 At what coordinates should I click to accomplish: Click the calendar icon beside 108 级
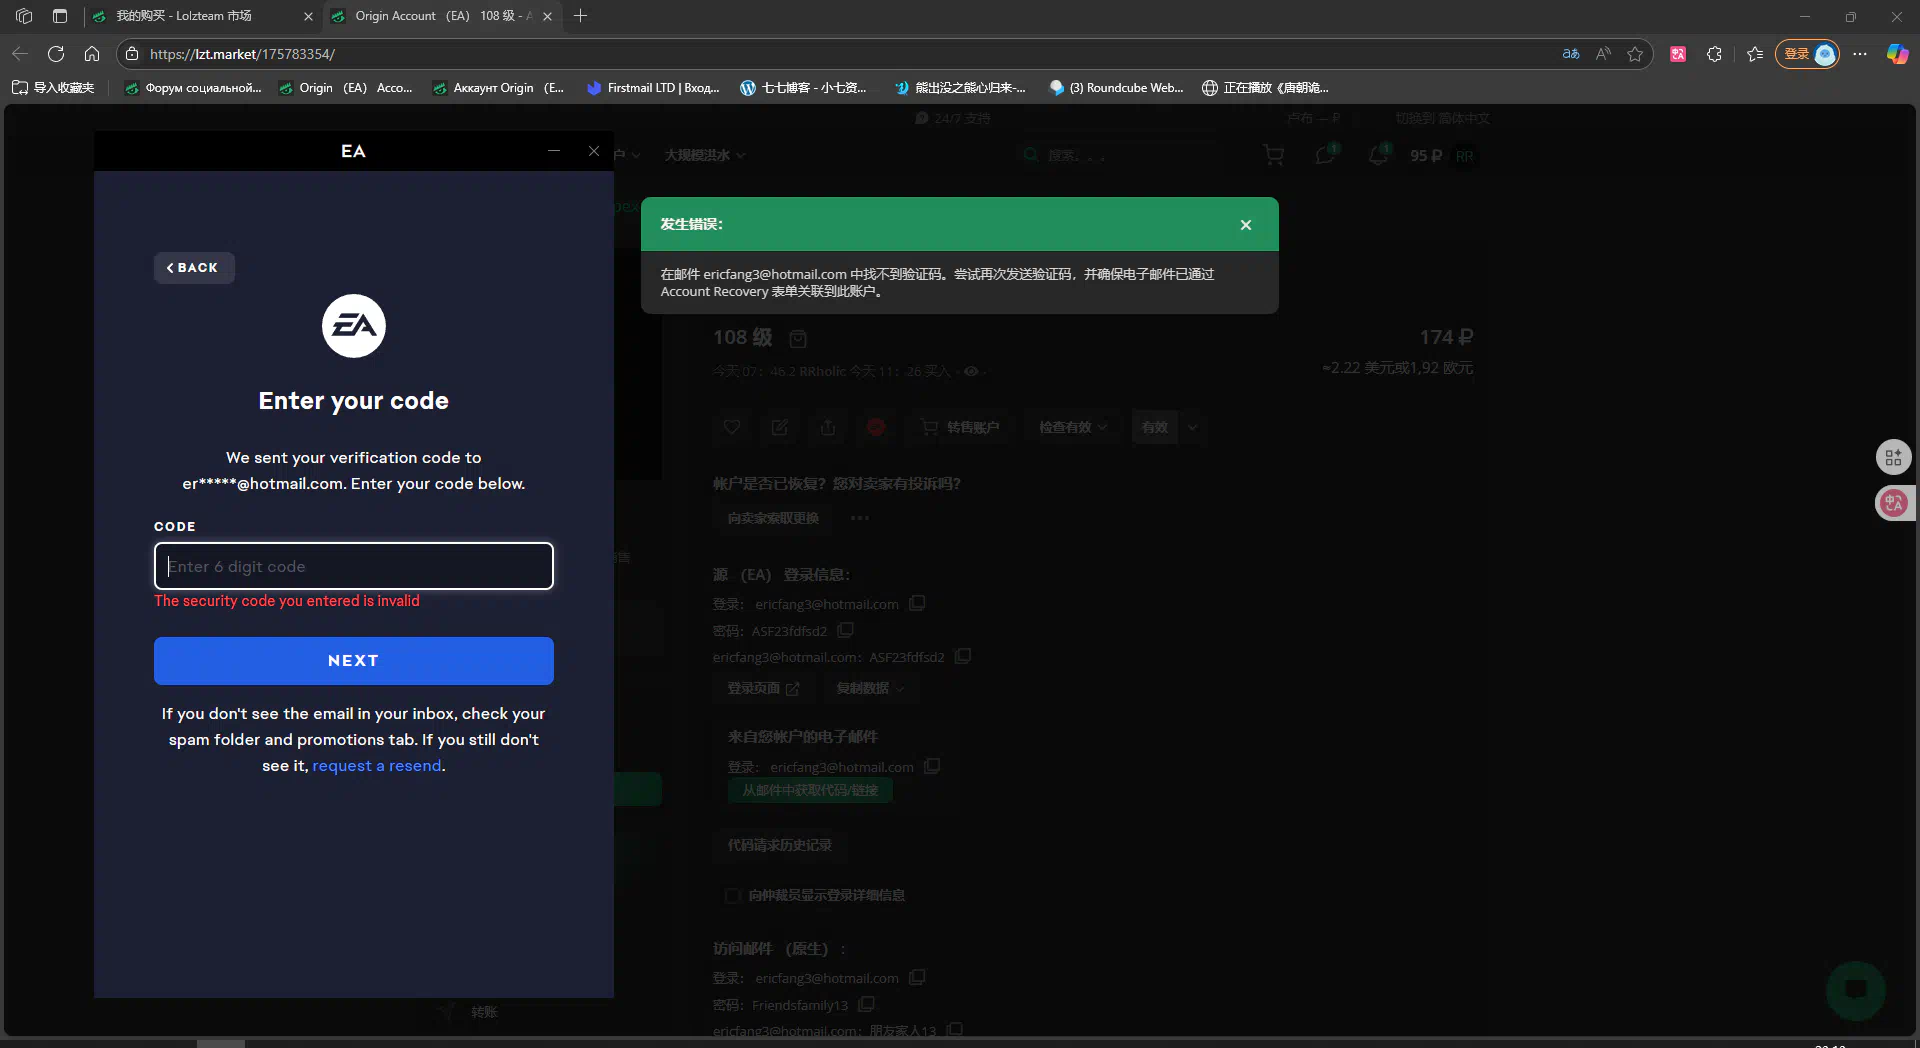coord(798,339)
